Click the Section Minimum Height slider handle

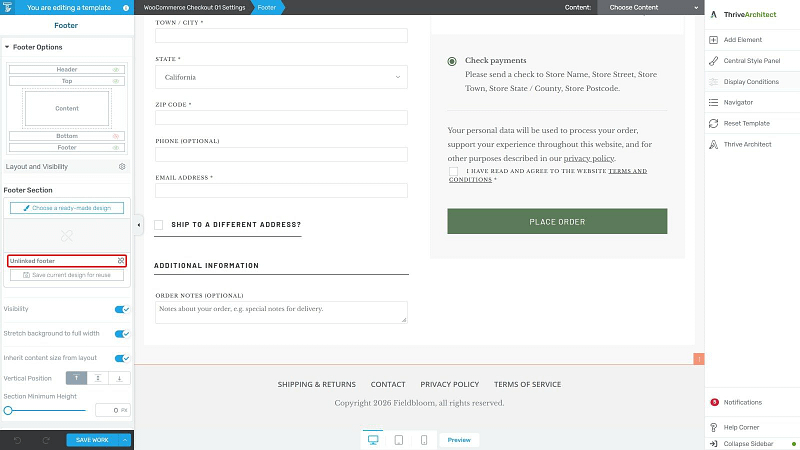click(x=8, y=410)
